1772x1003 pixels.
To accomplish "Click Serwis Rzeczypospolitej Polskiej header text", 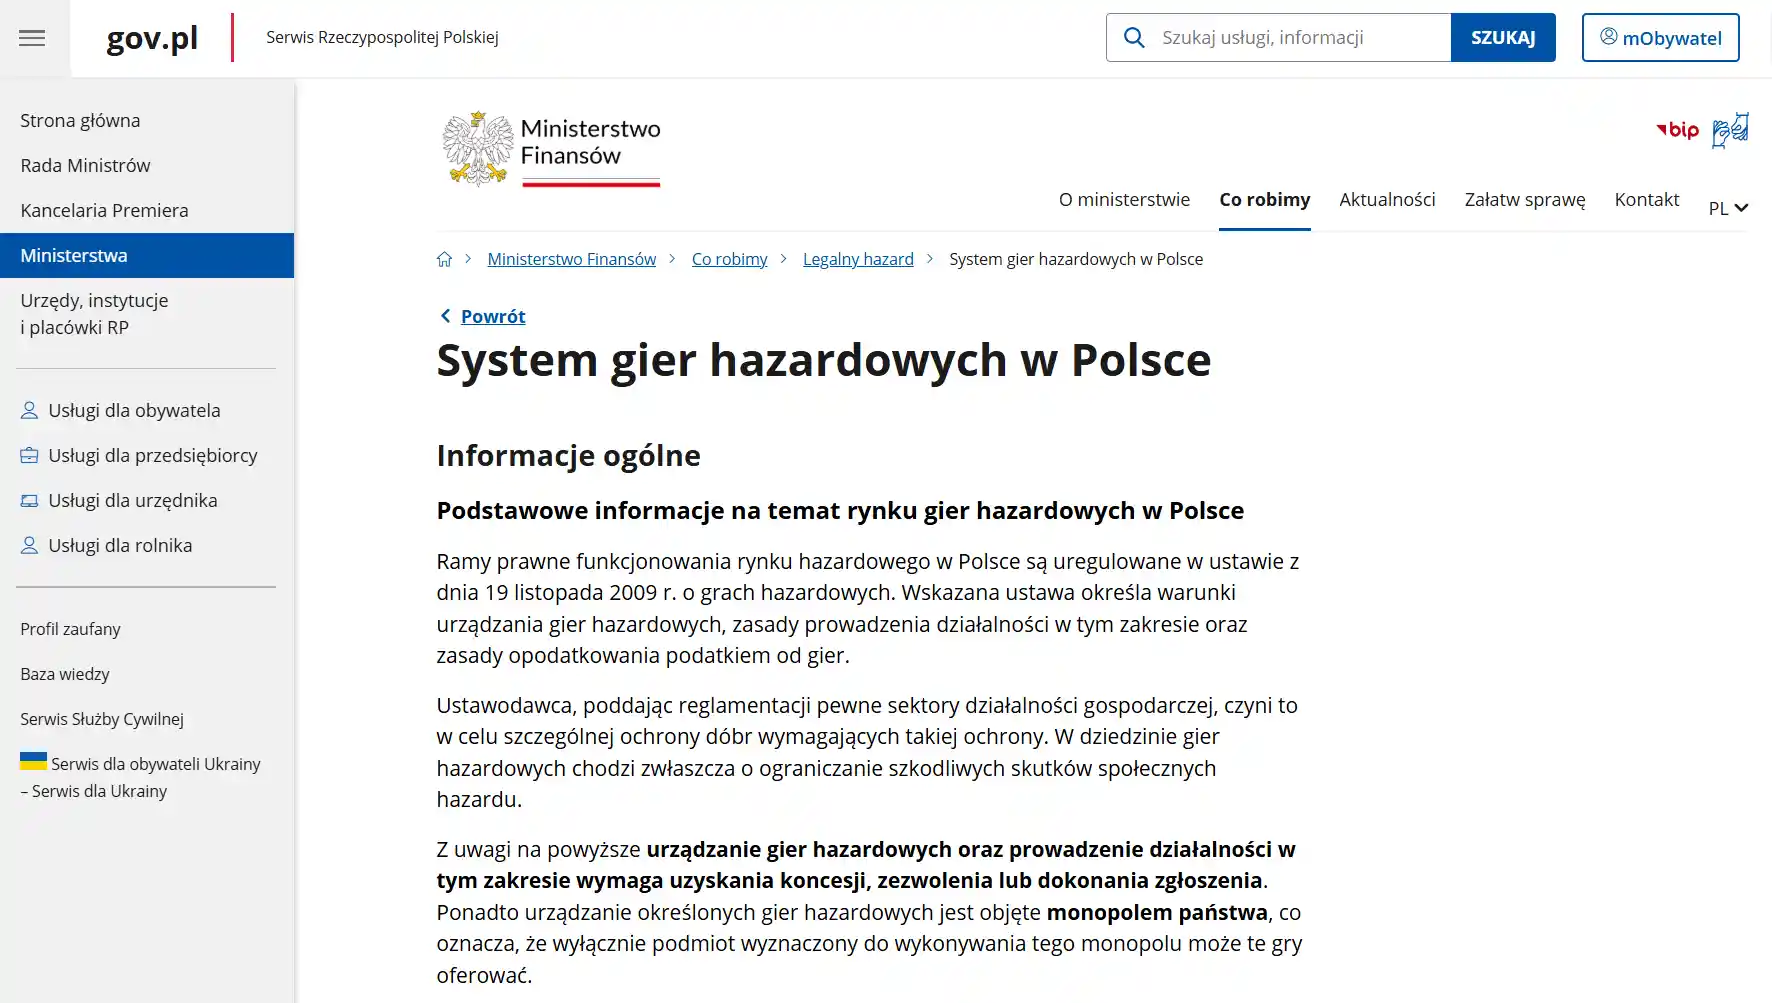I will (x=382, y=37).
